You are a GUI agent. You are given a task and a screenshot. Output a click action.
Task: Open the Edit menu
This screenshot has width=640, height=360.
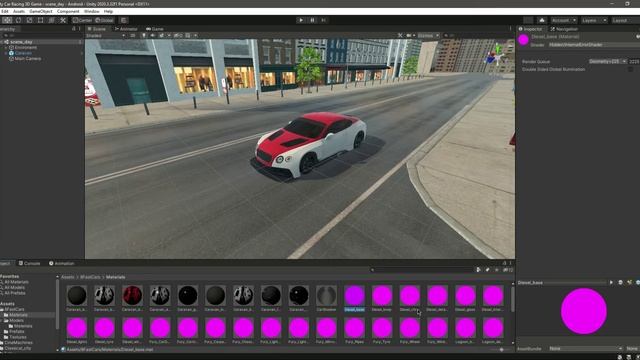[x=4, y=11]
